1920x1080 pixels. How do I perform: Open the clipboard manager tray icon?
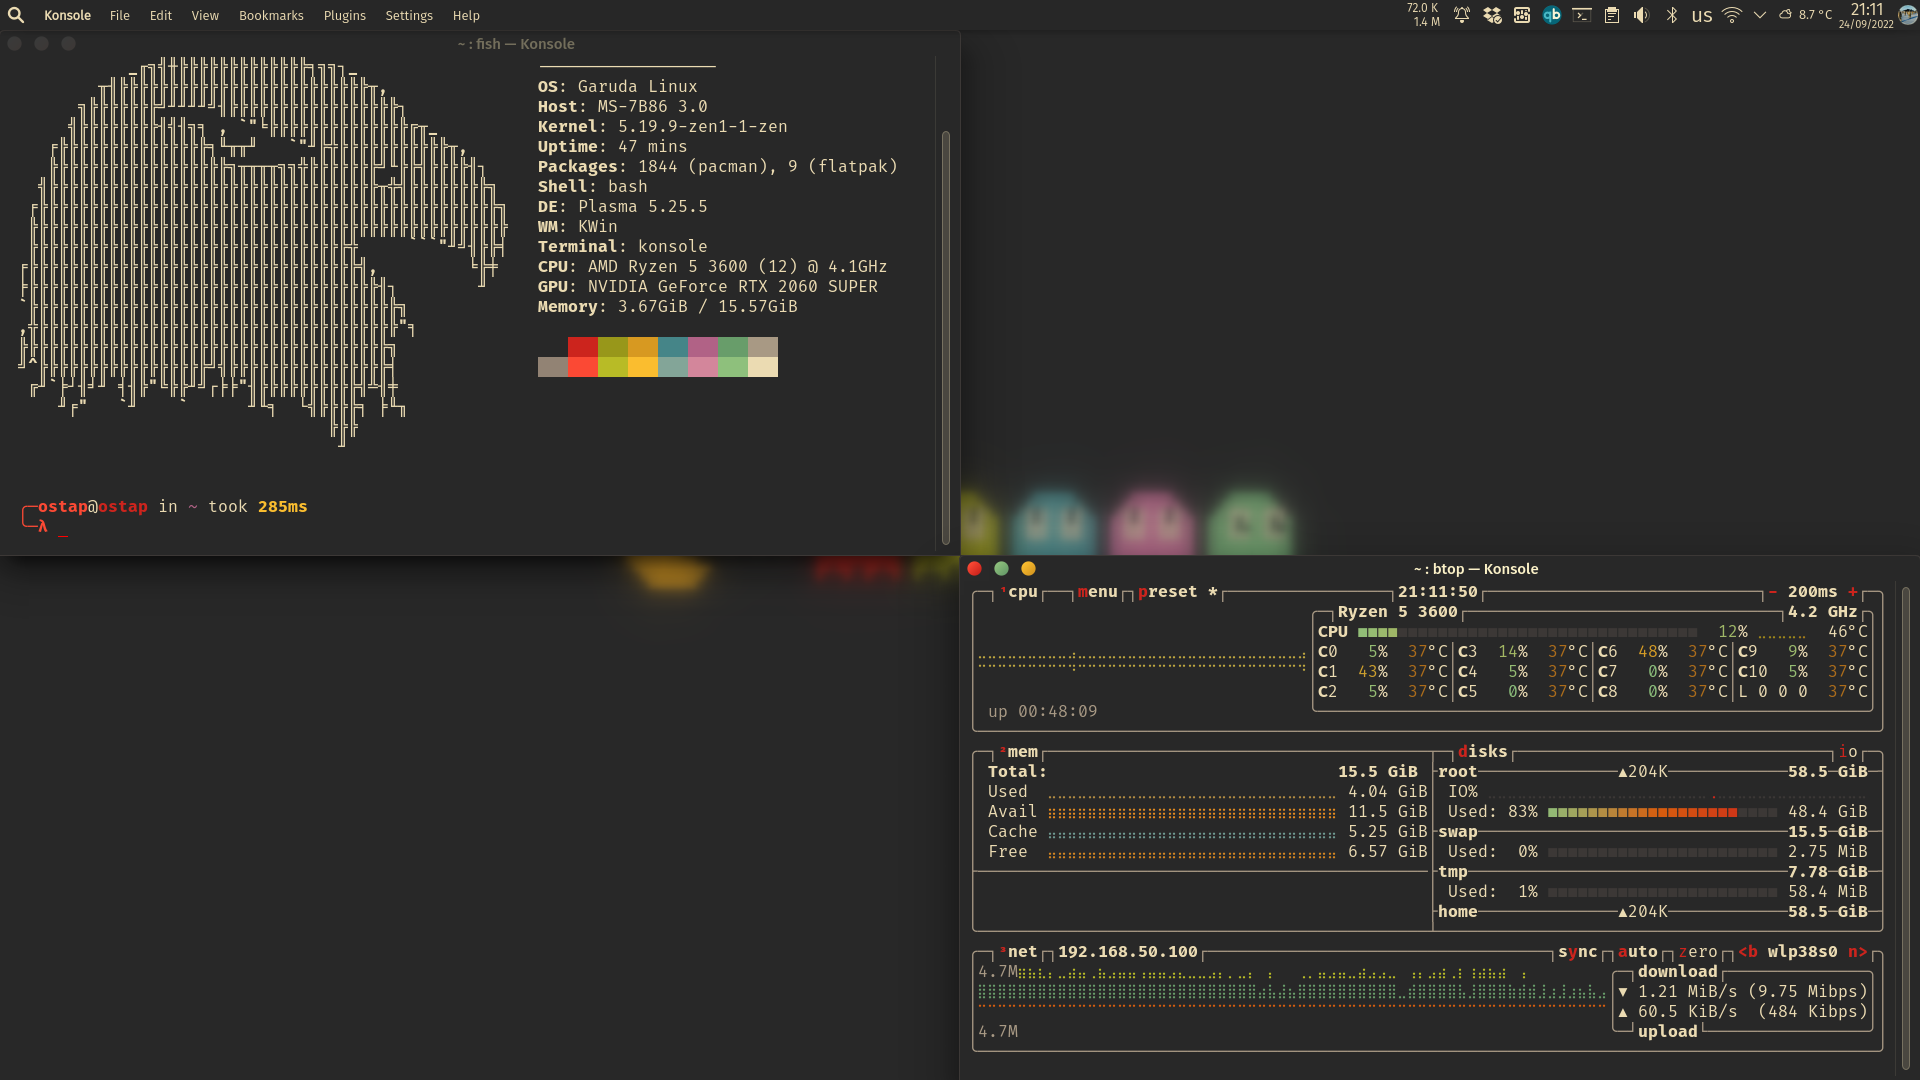pyautogui.click(x=1611, y=15)
